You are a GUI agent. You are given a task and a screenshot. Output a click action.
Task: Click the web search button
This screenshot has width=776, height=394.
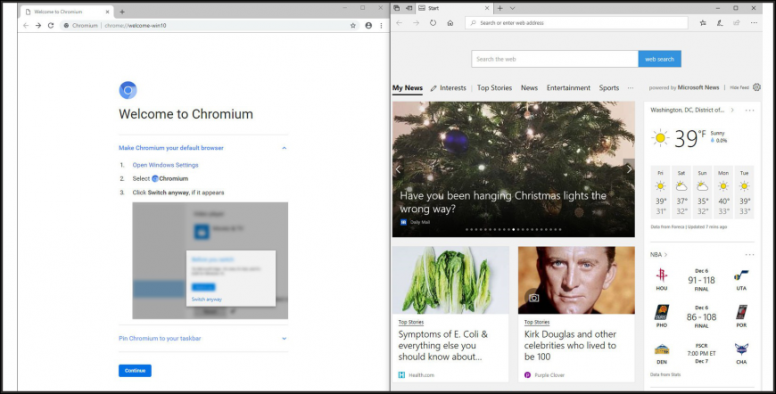pyautogui.click(x=660, y=59)
